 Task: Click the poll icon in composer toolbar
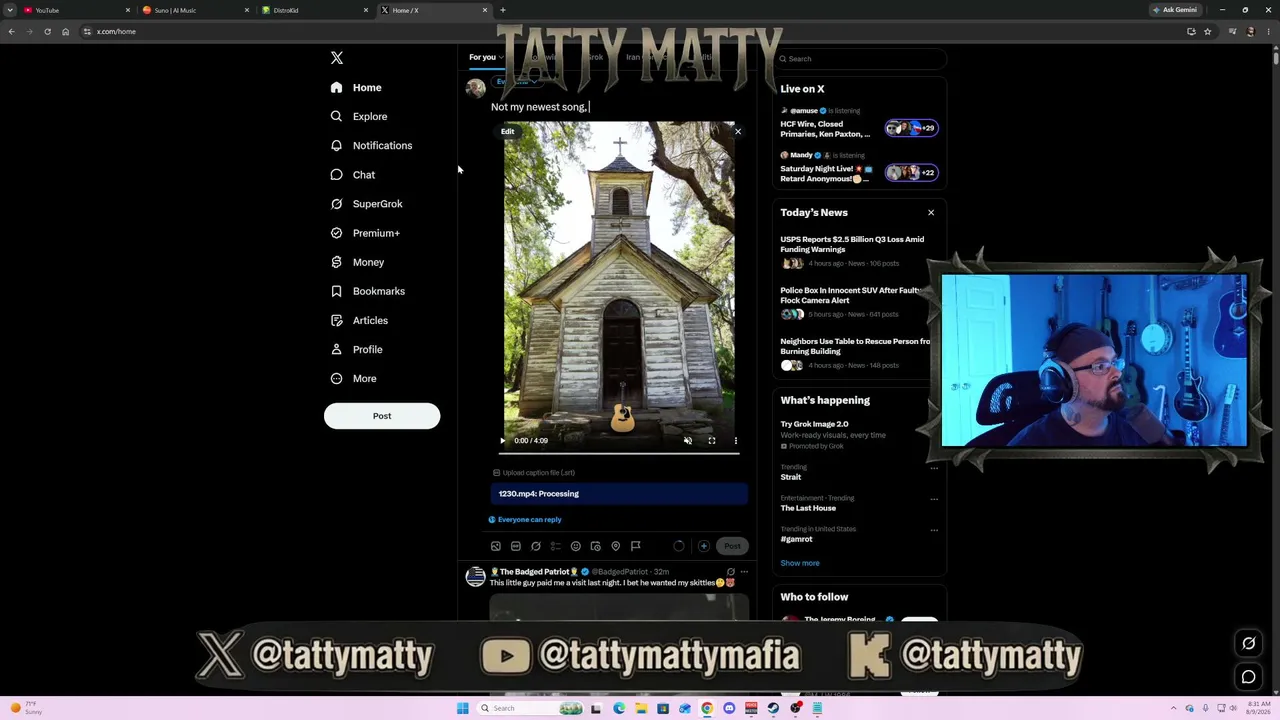[x=556, y=547]
